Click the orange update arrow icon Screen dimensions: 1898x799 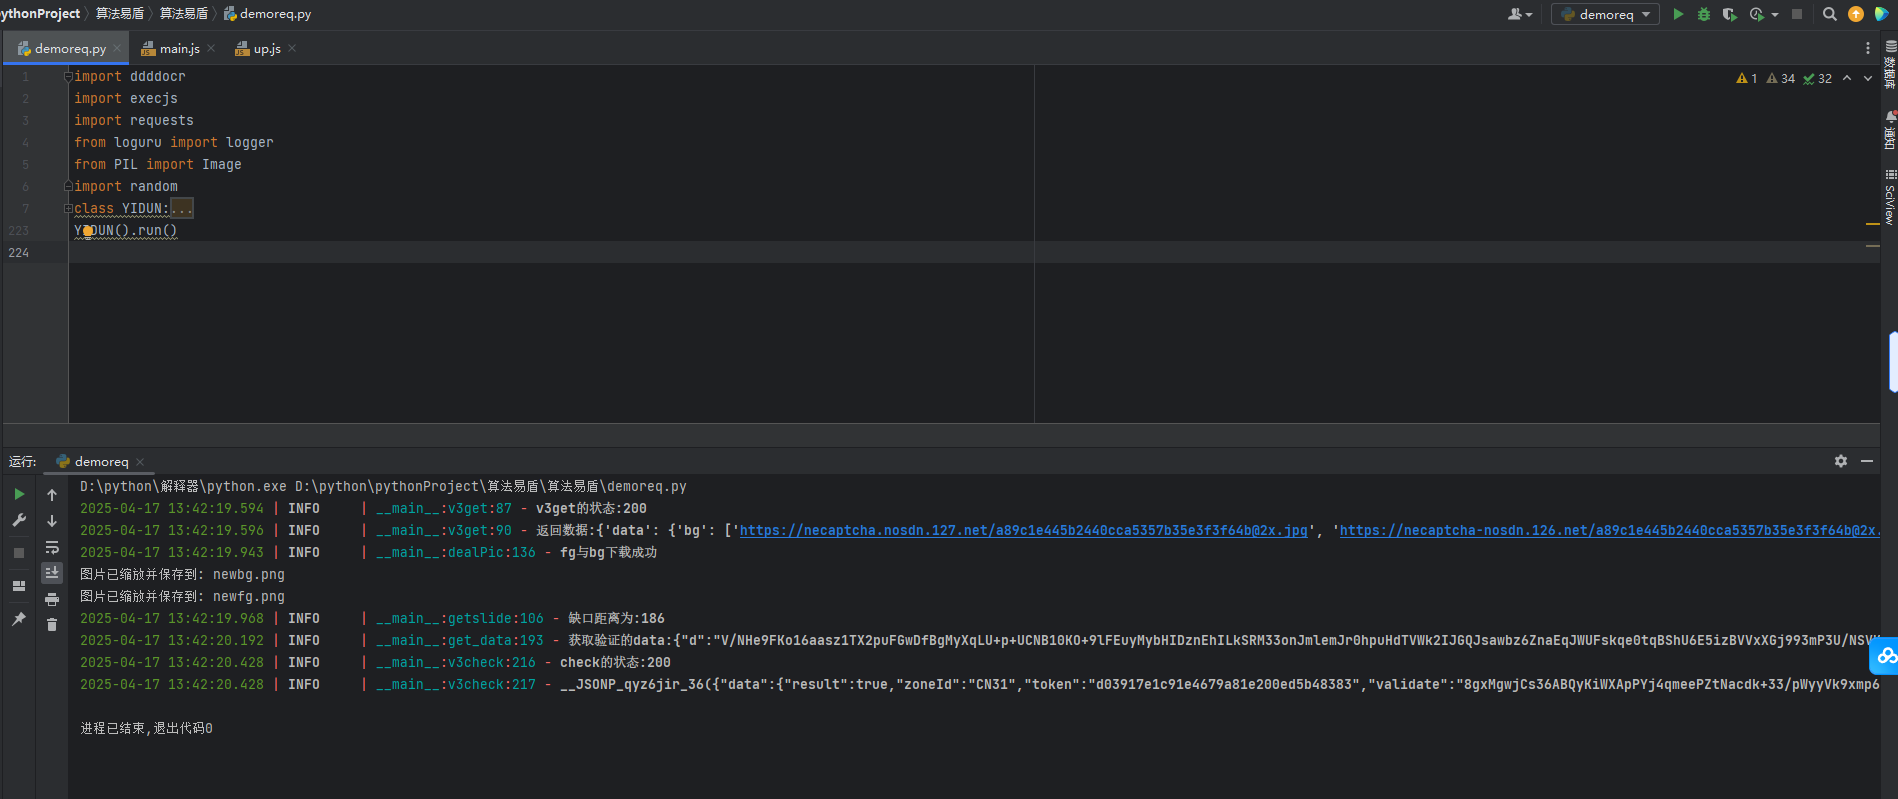point(1855,14)
